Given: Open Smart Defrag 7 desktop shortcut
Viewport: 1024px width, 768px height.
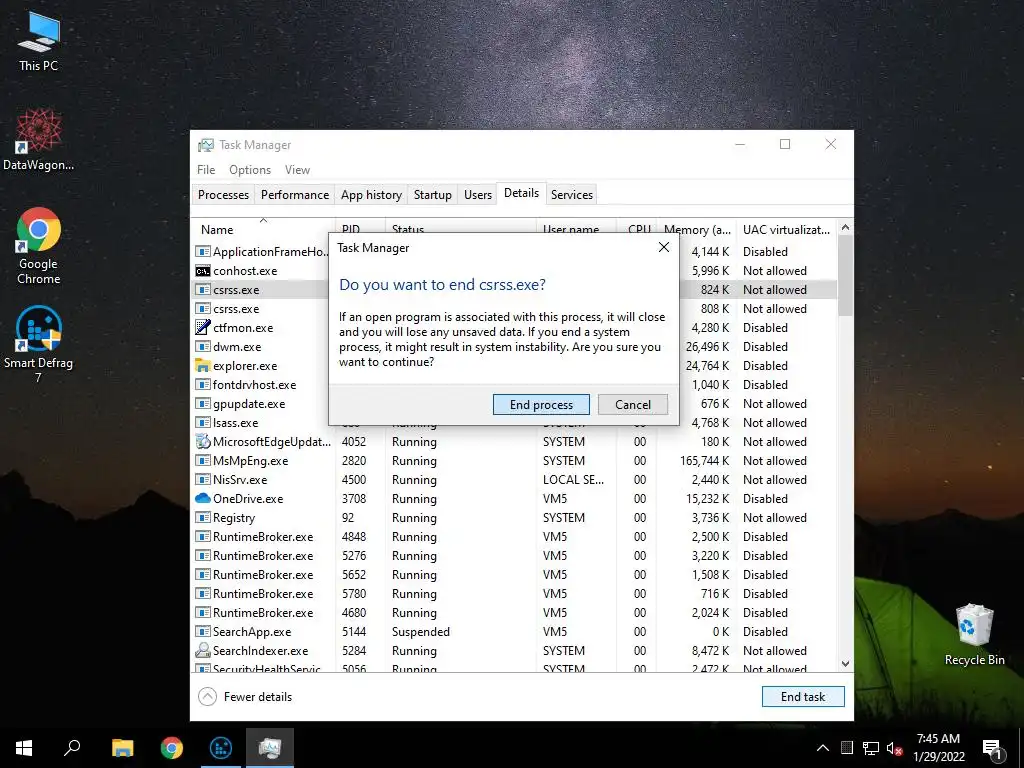Looking at the screenshot, I should 39,344.
